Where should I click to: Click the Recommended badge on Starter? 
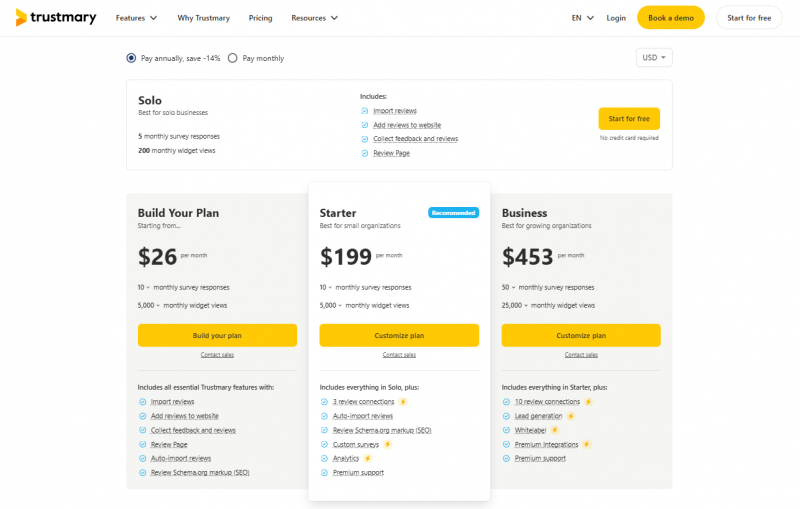pos(453,213)
